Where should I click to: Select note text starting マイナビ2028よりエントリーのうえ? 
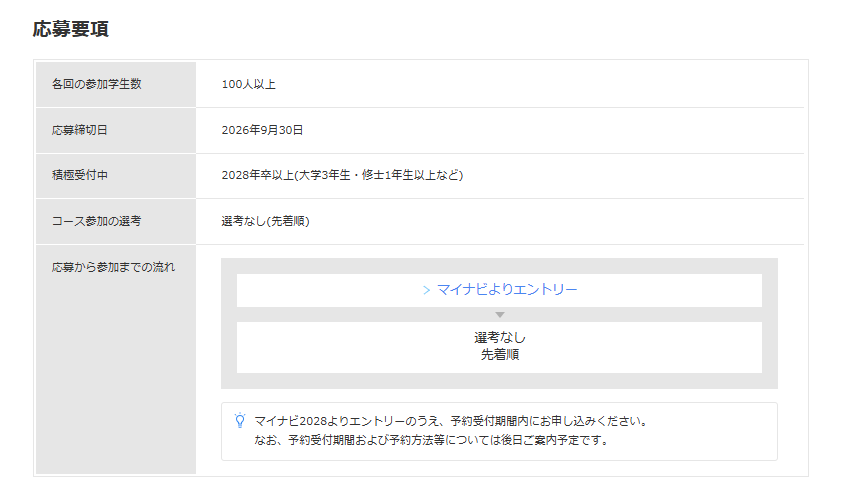coord(451,421)
